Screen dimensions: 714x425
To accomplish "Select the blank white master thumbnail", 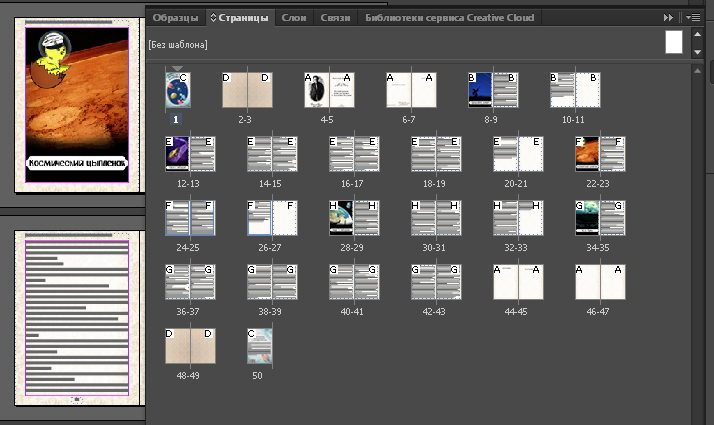I will (674, 42).
